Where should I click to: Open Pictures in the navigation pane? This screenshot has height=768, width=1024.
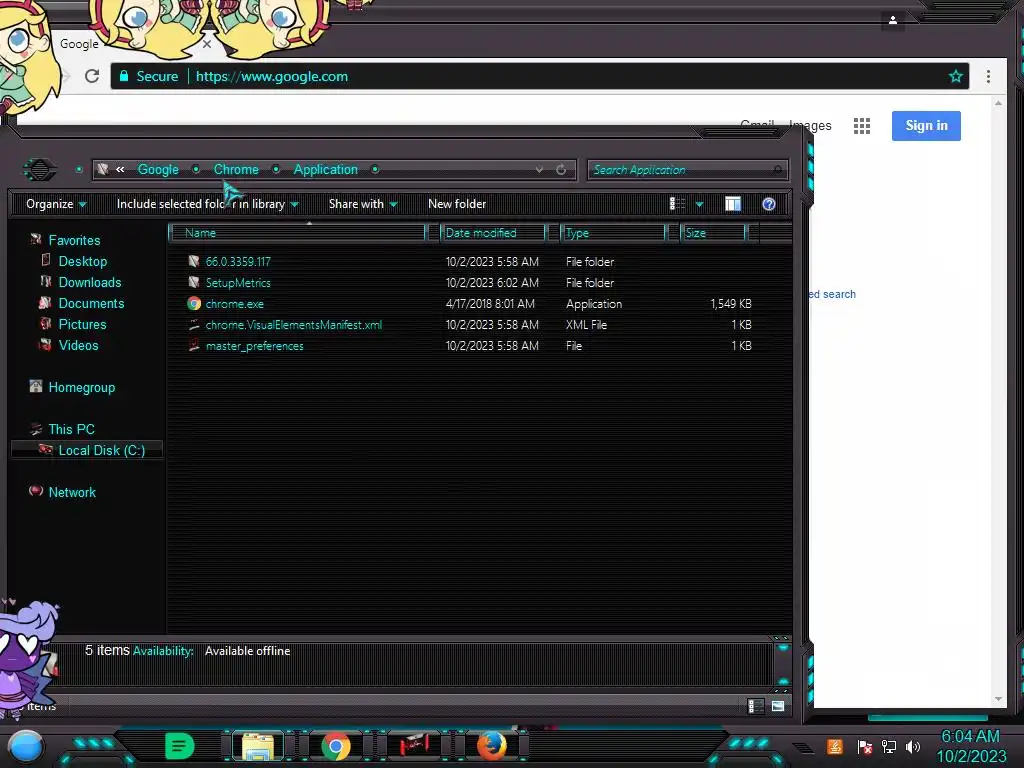tap(82, 324)
